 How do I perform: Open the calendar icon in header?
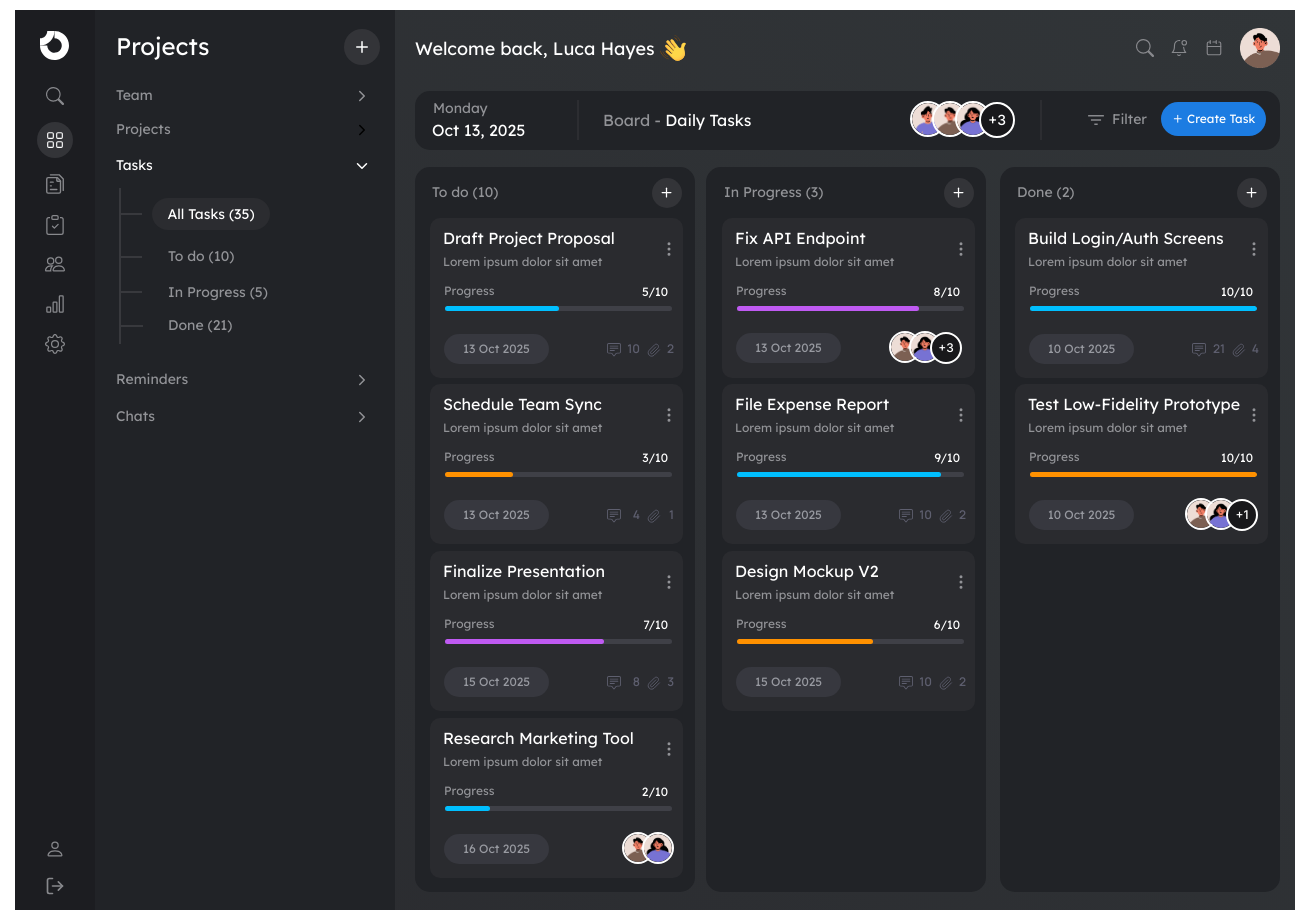1214,47
